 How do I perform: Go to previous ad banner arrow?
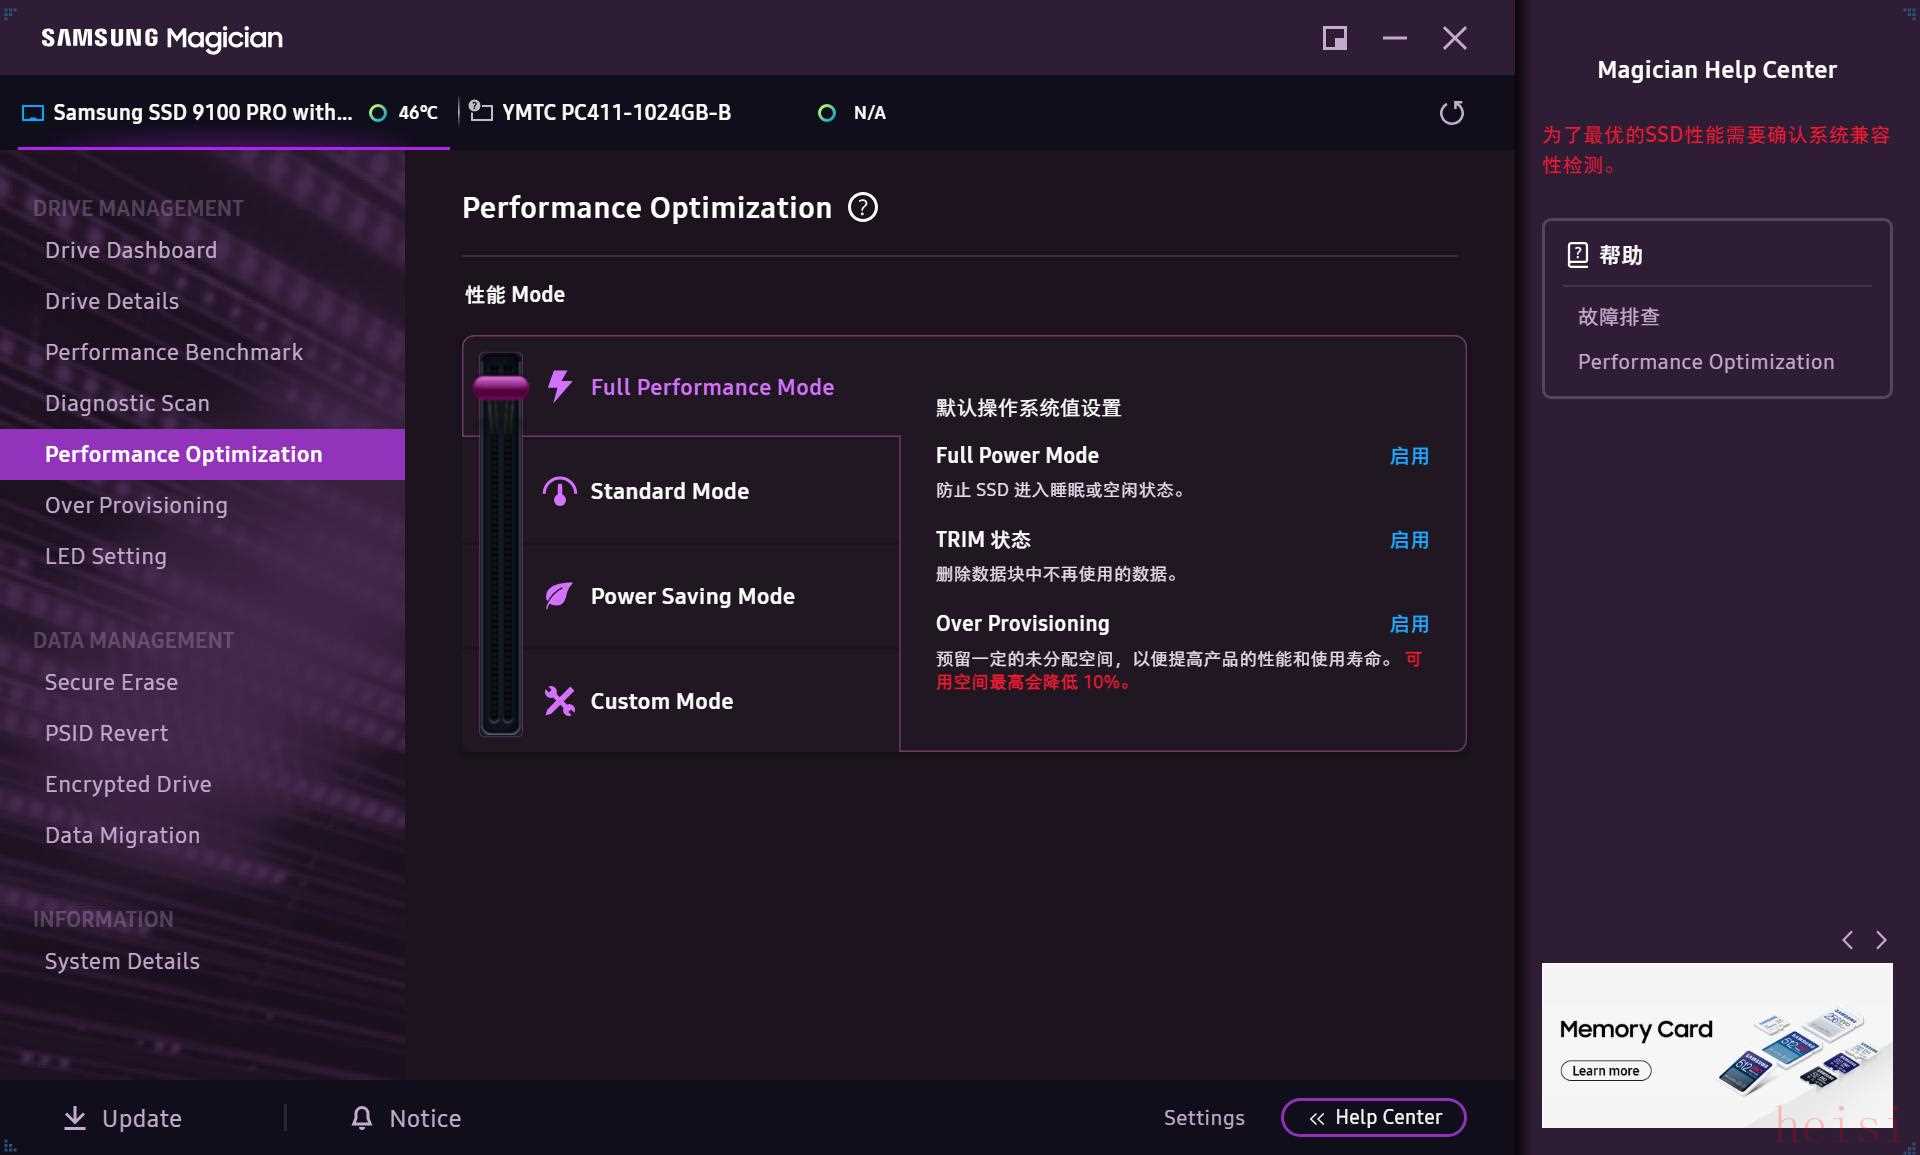tap(1848, 940)
